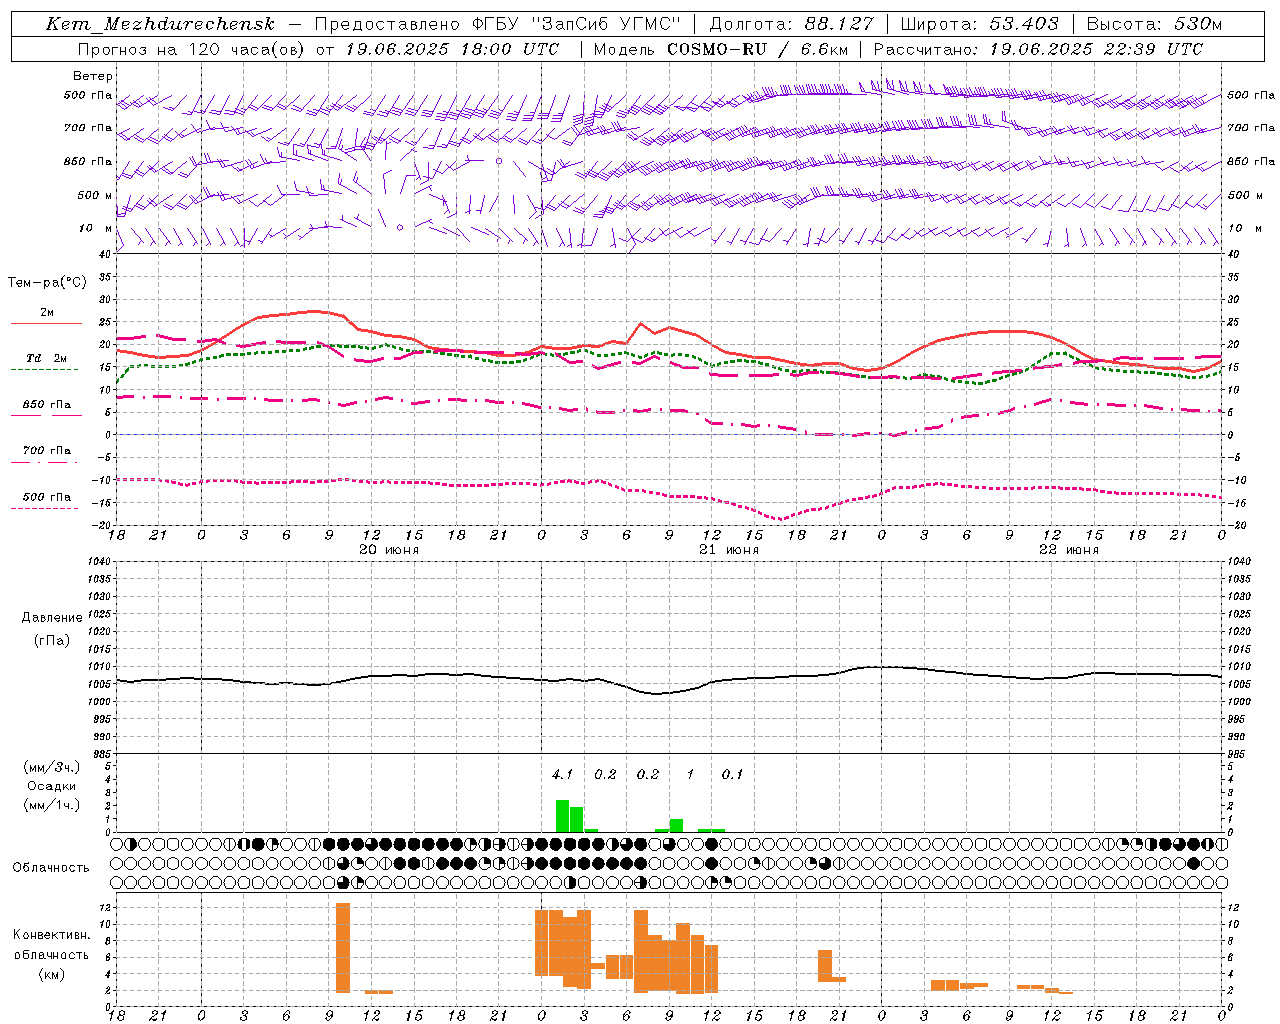Viewport: 1280px width, 1024px height.
Task: Select the Долгота: 88.127 value
Action: point(791,24)
